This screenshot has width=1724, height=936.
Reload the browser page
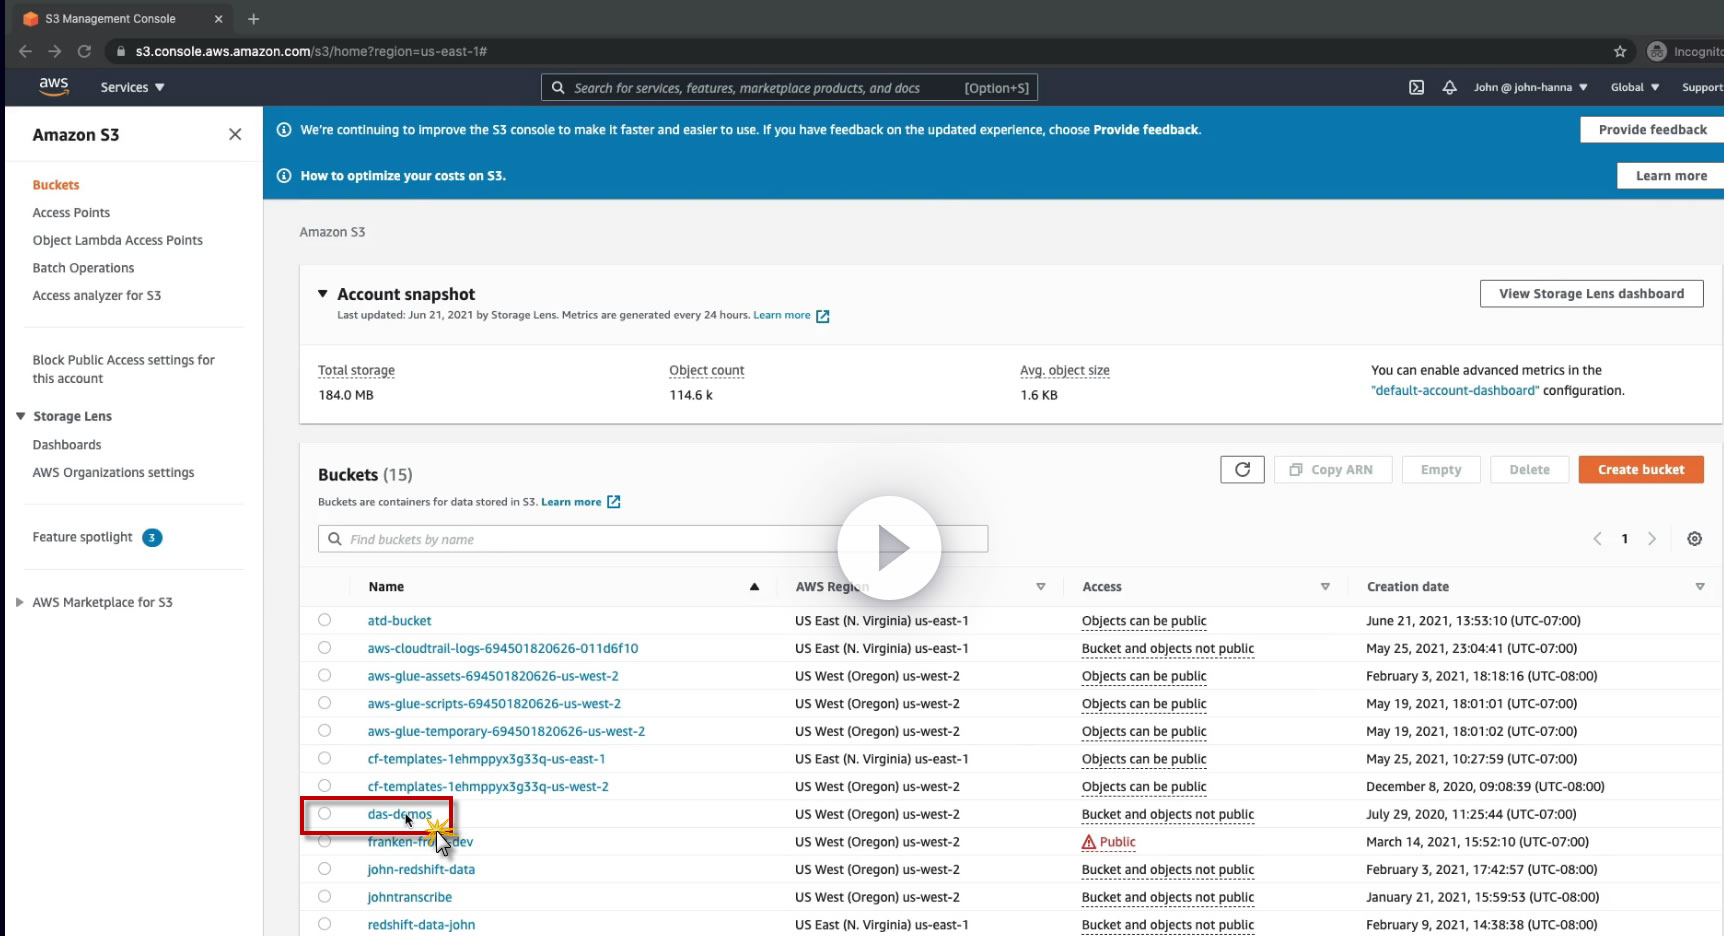click(84, 51)
